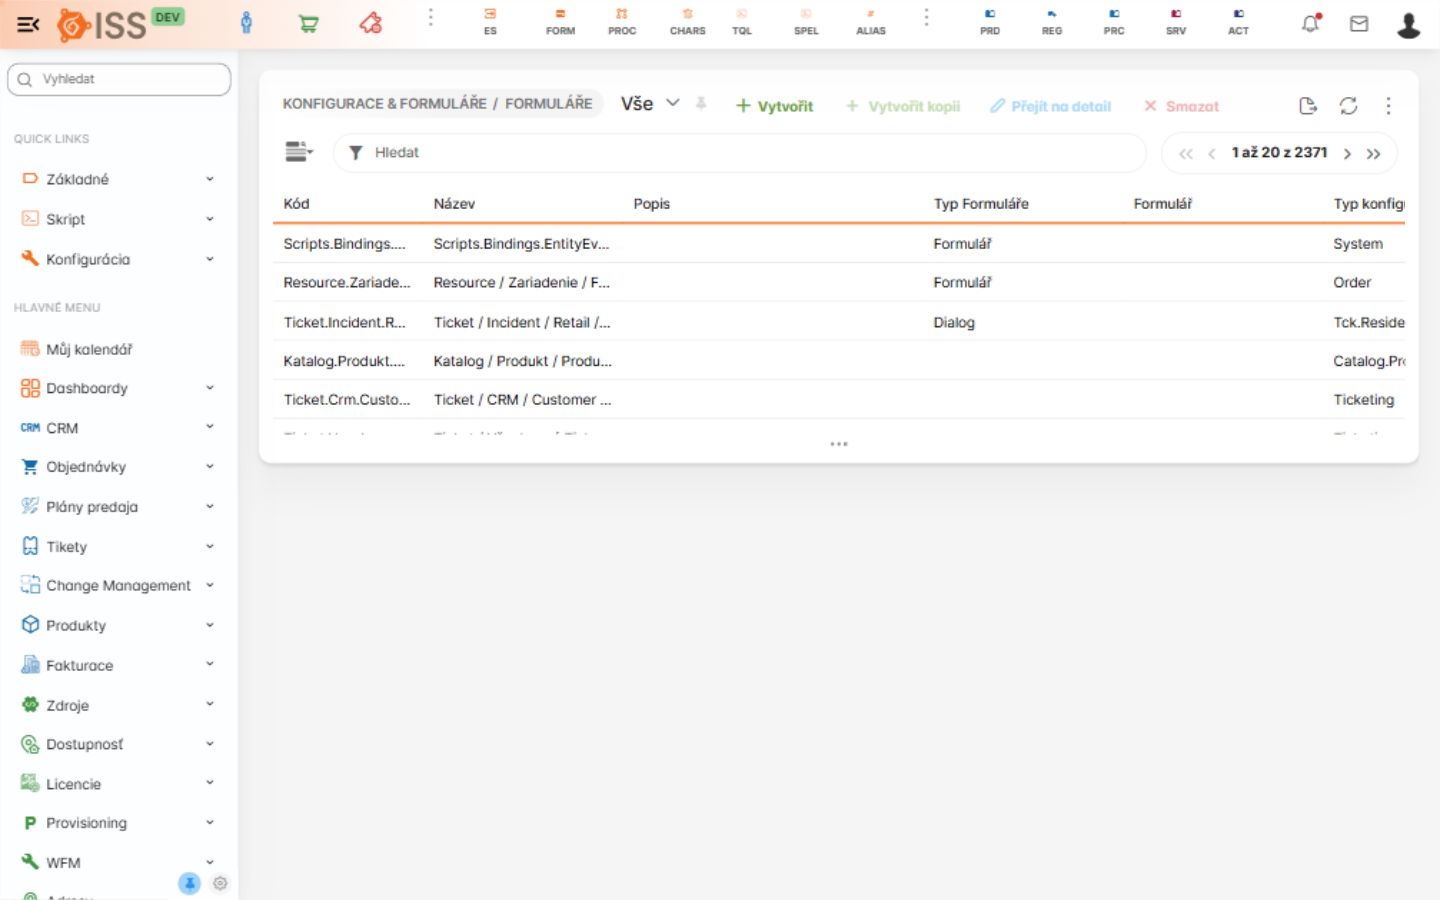Click the export icon
1440x900 pixels.
(x=1308, y=106)
